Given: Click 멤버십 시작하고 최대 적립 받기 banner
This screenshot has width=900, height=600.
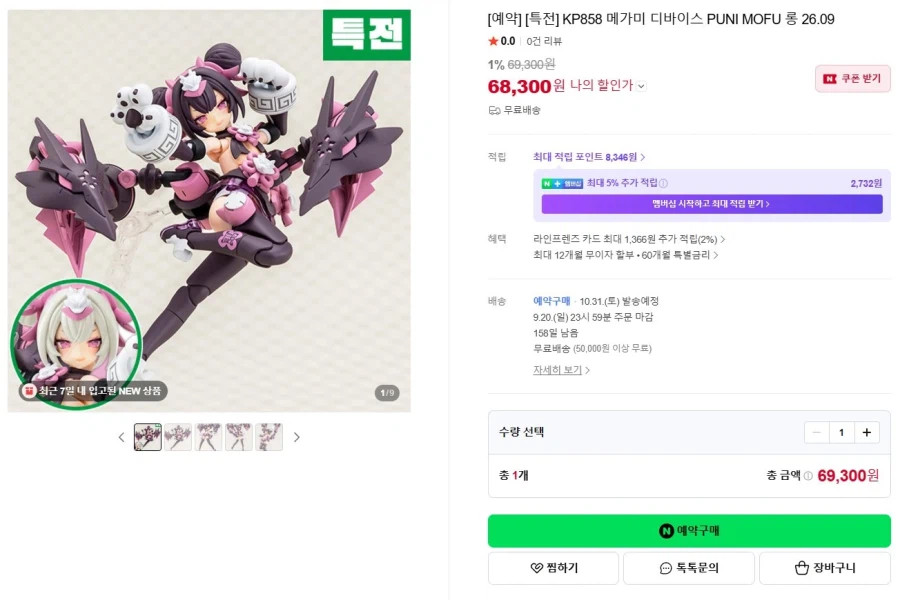Looking at the screenshot, I should (711, 204).
